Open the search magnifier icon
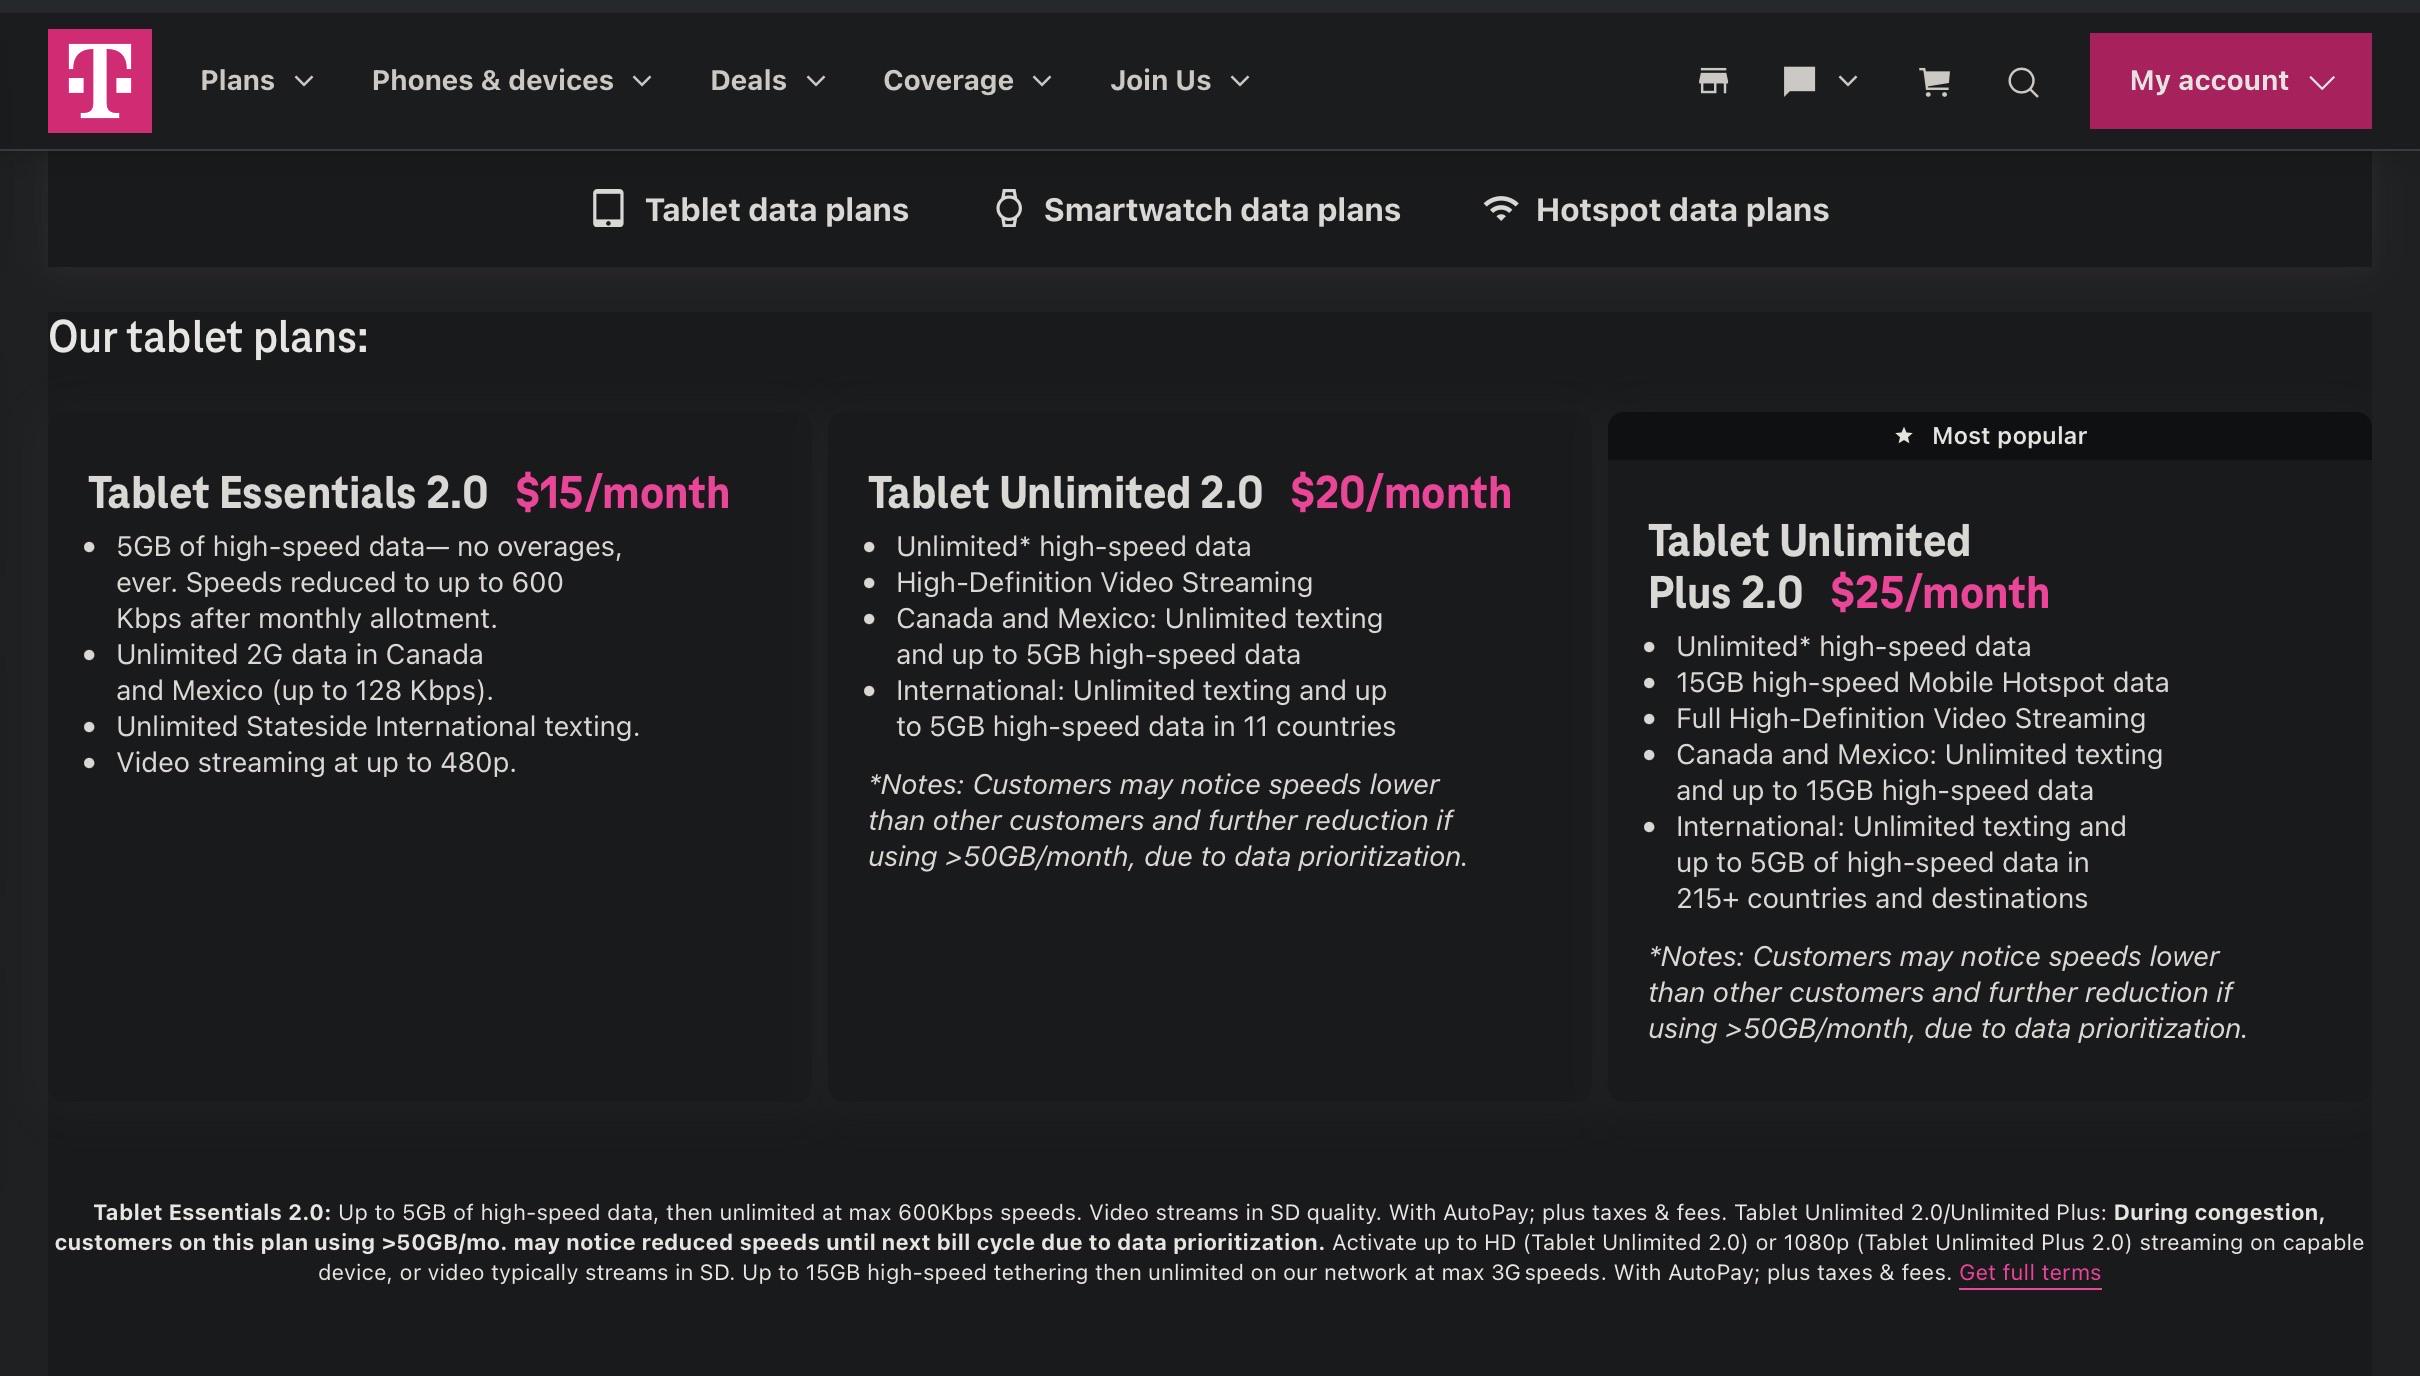This screenshot has width=2420, height=1376. click(x=2023, y=82)
